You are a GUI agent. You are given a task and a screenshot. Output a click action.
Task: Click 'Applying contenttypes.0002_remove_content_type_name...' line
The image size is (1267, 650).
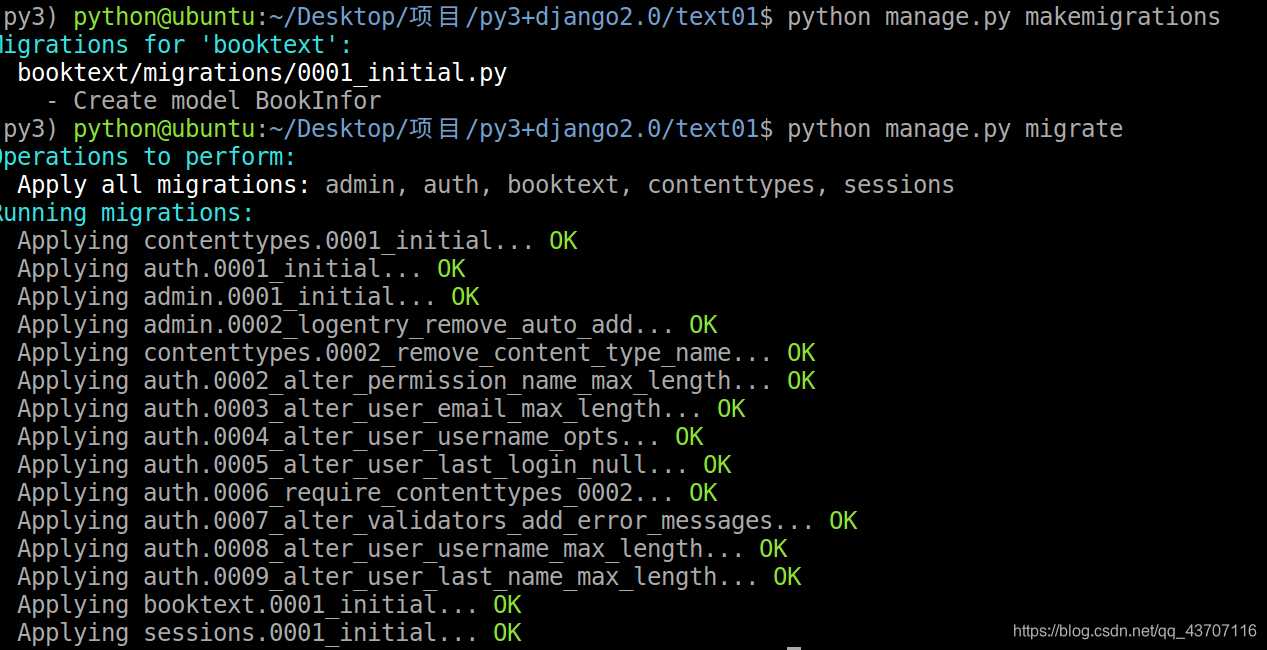click(x=416, y=353)
